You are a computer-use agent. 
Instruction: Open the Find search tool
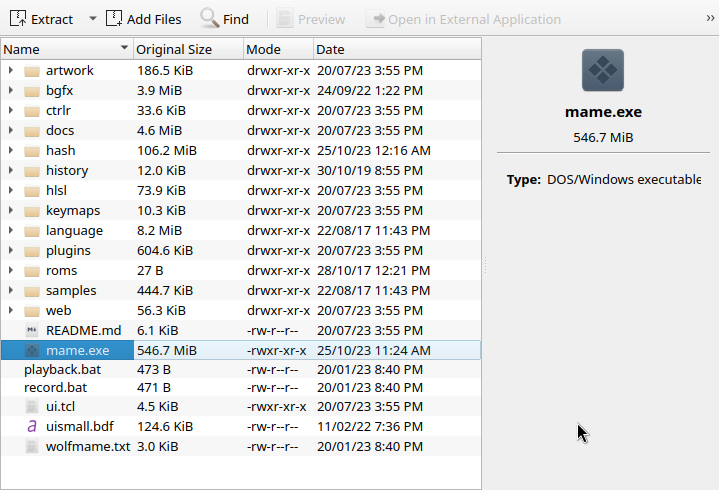pyautogui.click(x=224, y=19)
